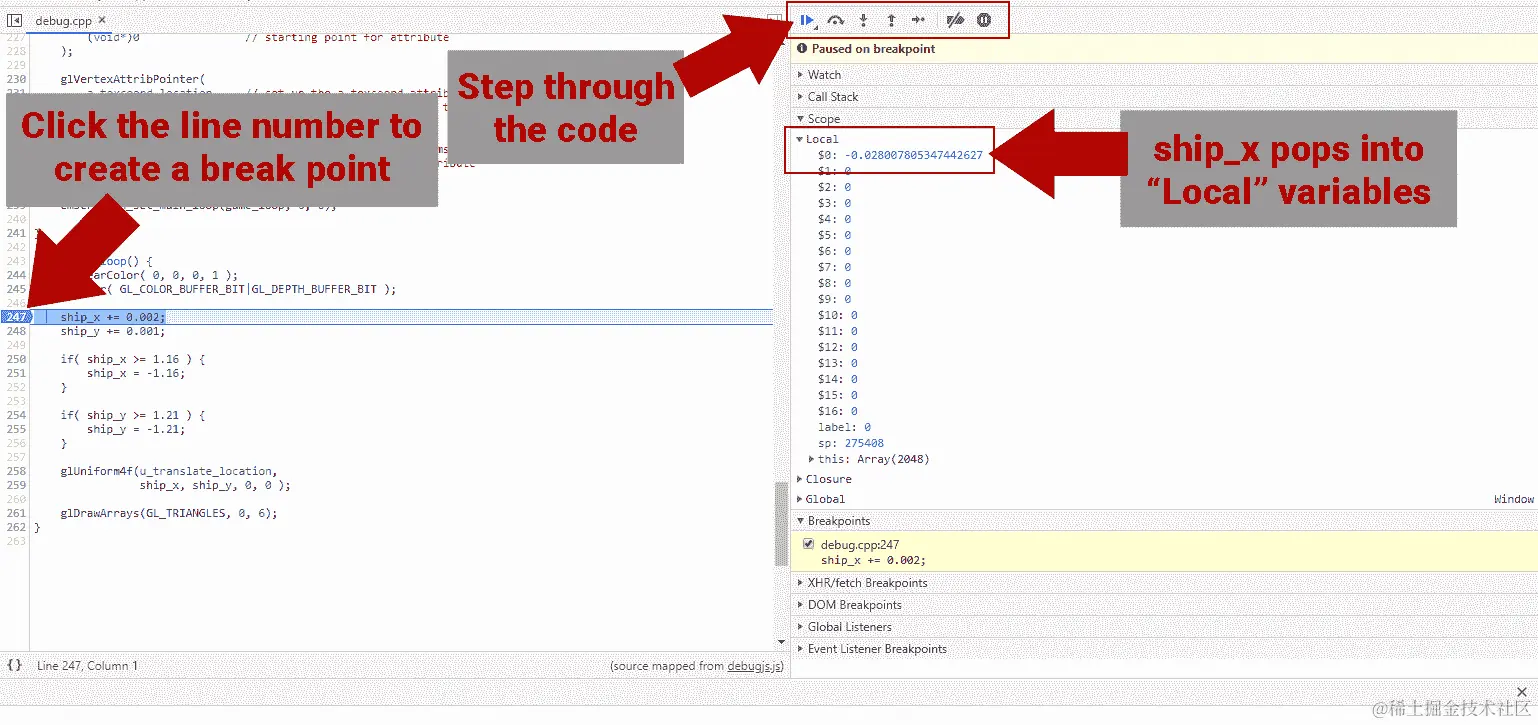The image size is (1538, 725).
Task: Step over next function call
Action: point(835,20)
